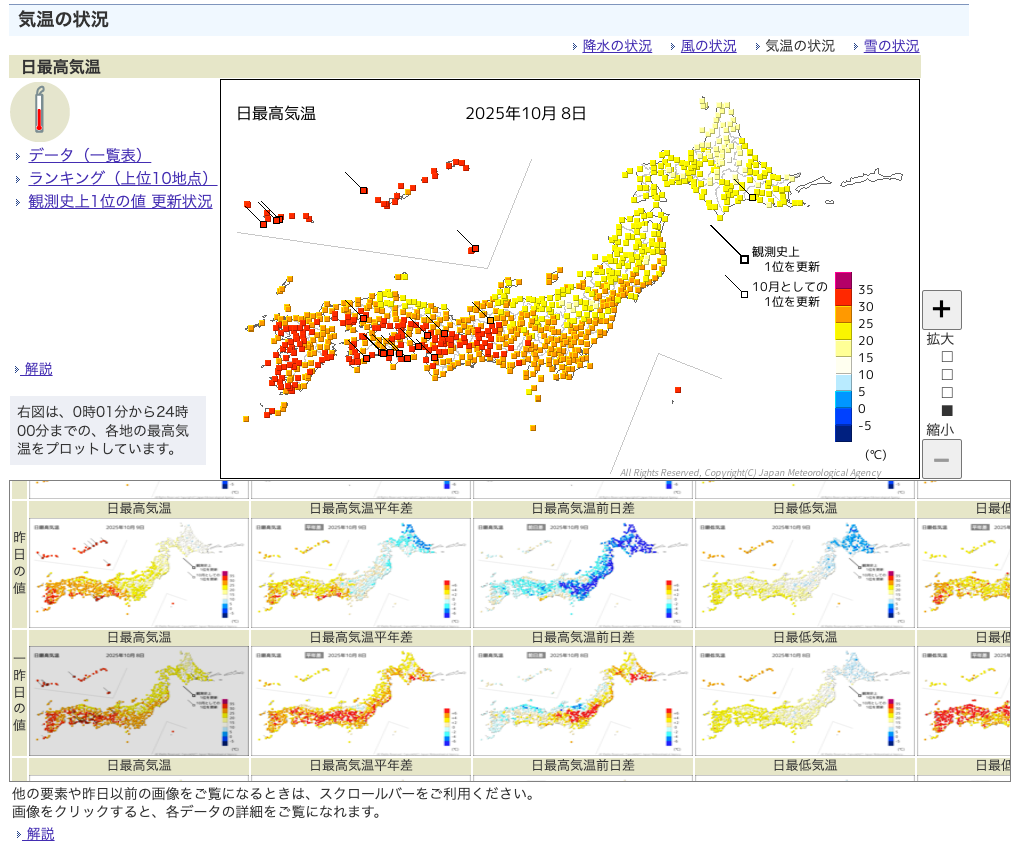Open 観測史上1位の値 更新状況 link
1023x852 pixels.
pos(120,201)
